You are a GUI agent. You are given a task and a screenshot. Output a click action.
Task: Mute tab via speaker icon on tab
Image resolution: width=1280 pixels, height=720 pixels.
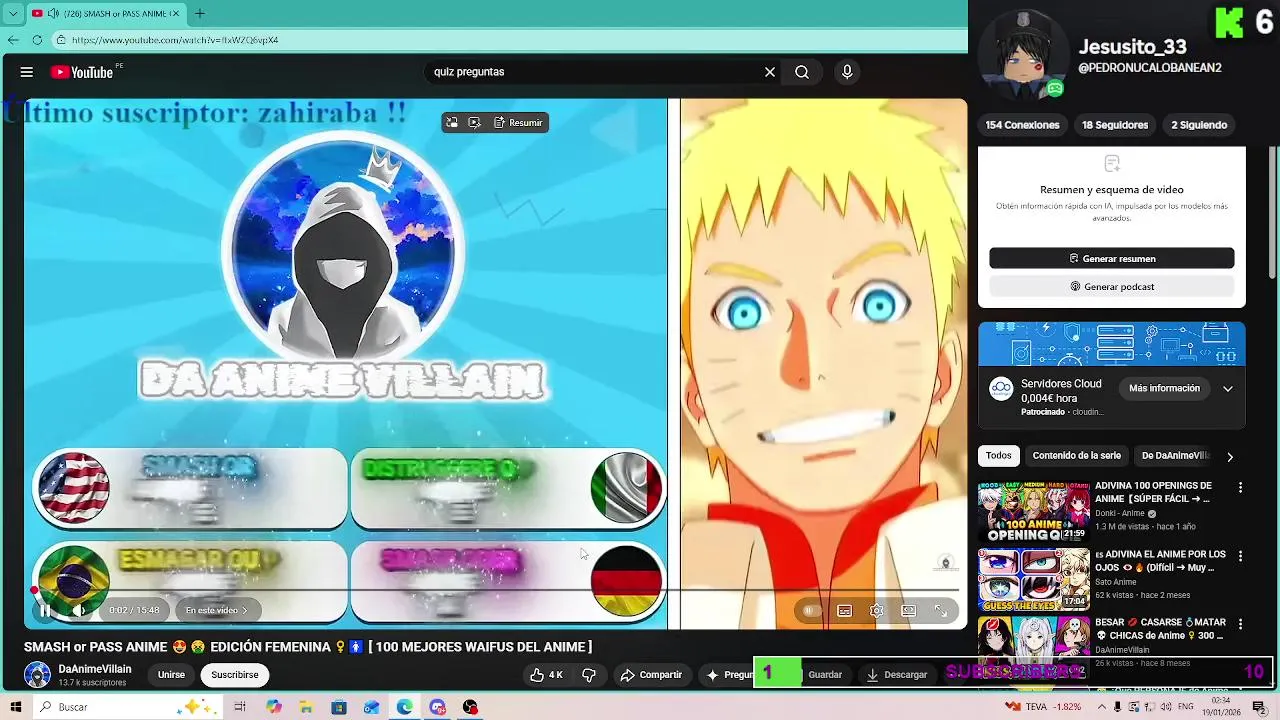click(51, 14)
